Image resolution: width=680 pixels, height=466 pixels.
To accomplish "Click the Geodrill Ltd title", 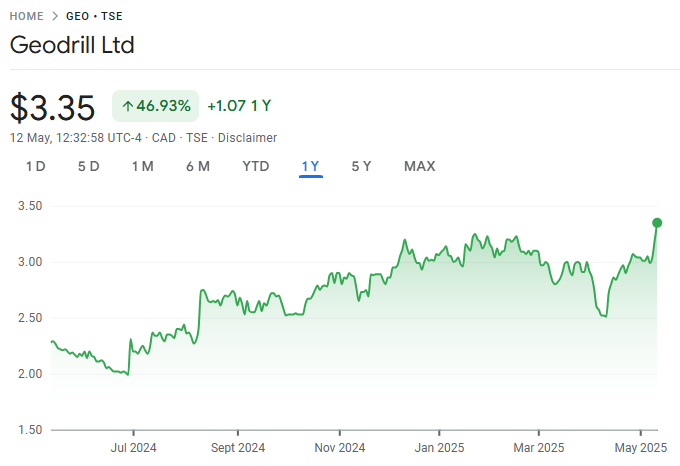I will coord(72,45).
